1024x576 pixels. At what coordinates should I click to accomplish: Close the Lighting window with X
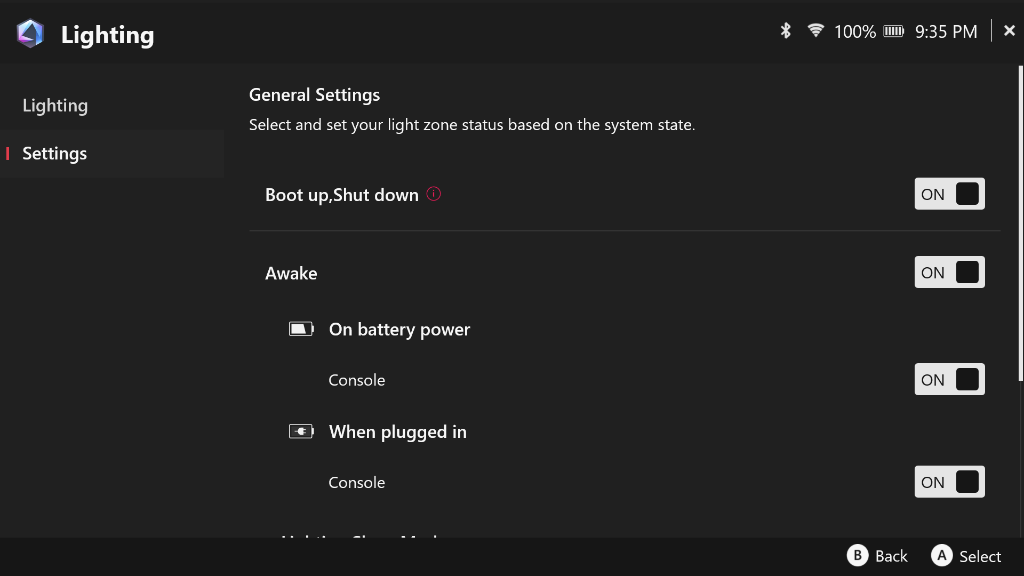[x=1009, y=31]
